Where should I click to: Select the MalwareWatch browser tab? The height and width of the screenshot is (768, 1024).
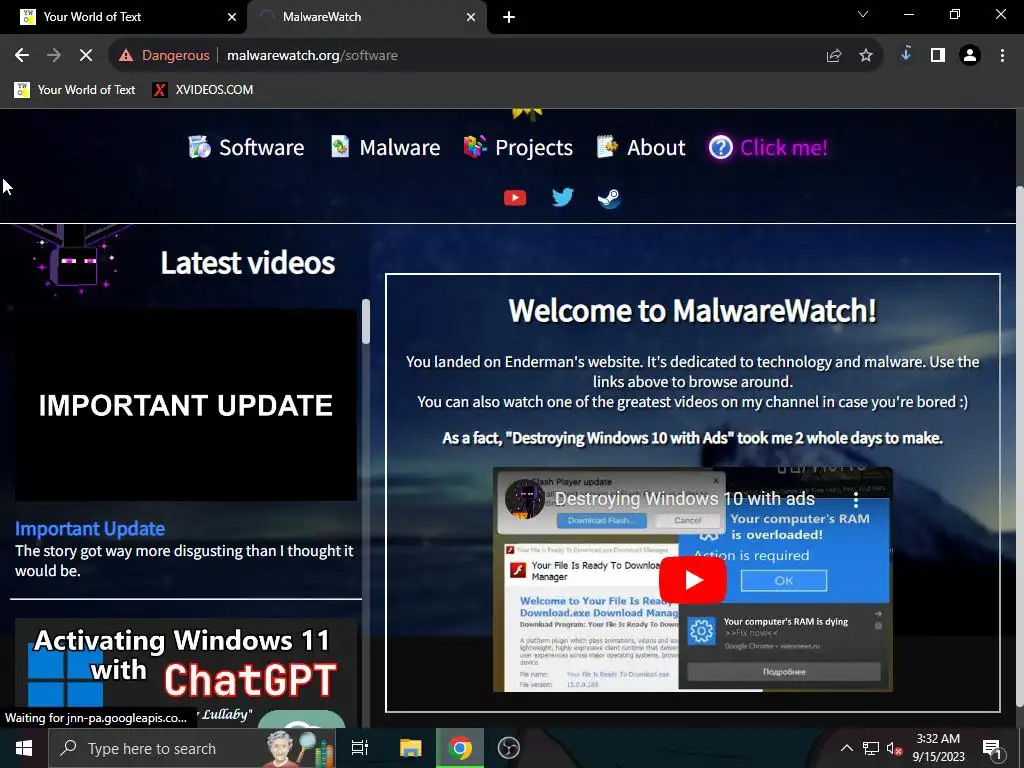coord(366,17)
